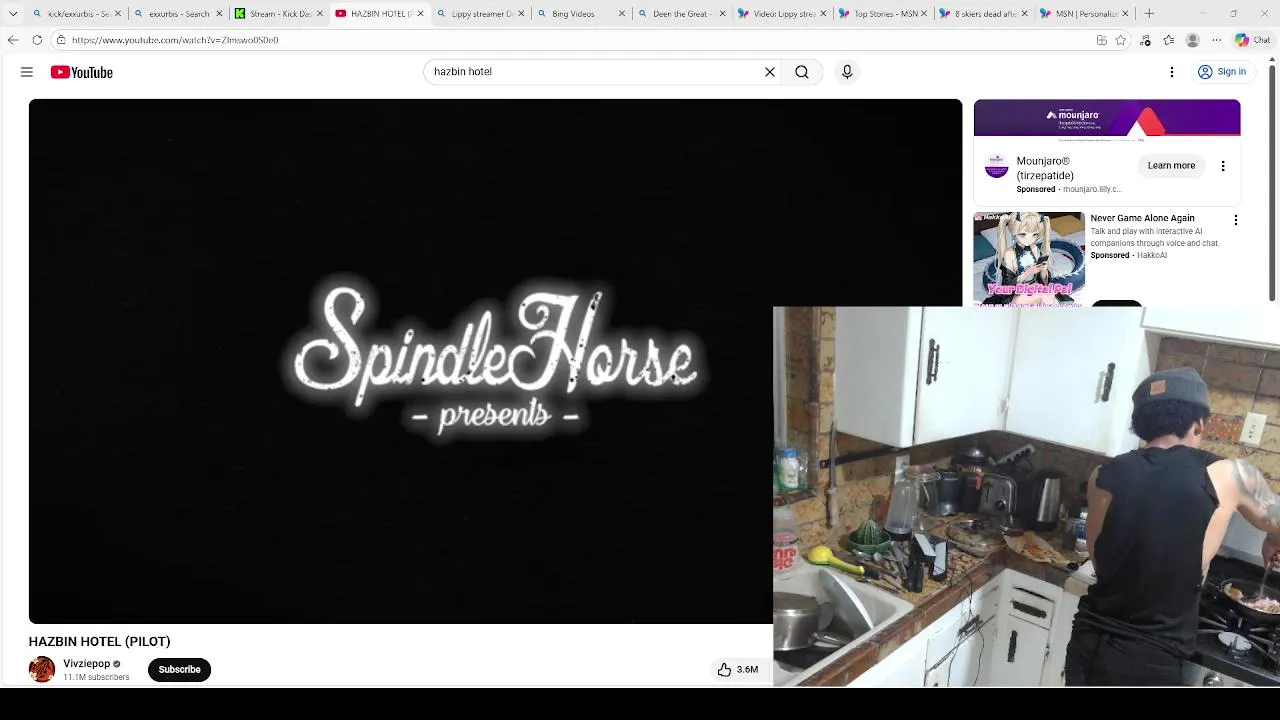Open the YouTube hamburger guide menu
Screen dimensions: 1280x720
tap(27, 72)
